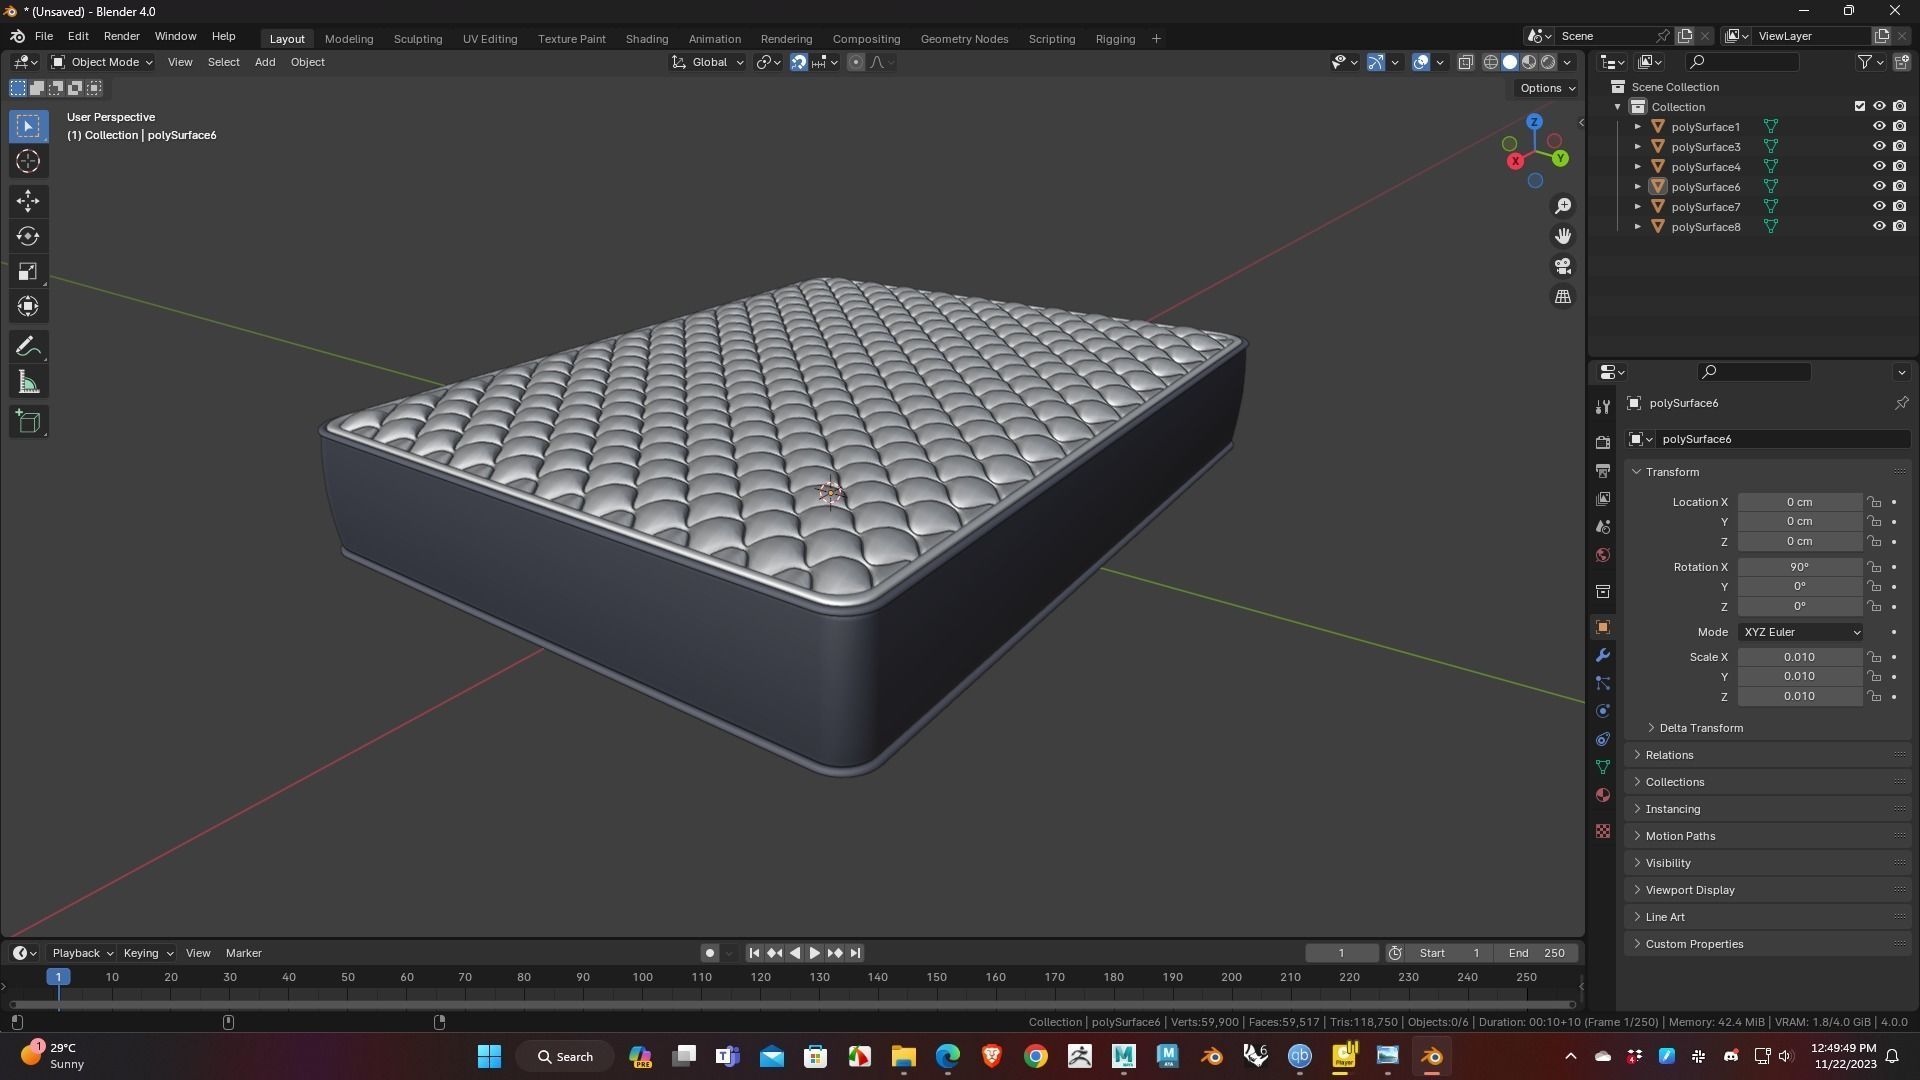1920x1080 pixels.
Task: Expand the polySurface1 tree item
Action: coord(1637,127)
